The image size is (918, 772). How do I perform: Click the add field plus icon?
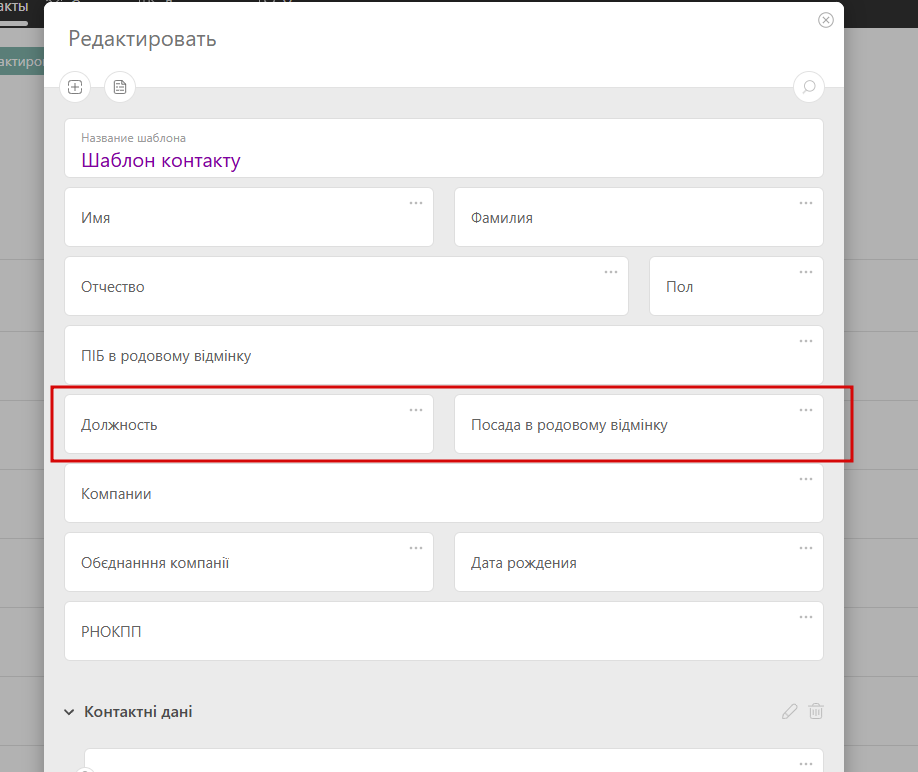[76, 87]
